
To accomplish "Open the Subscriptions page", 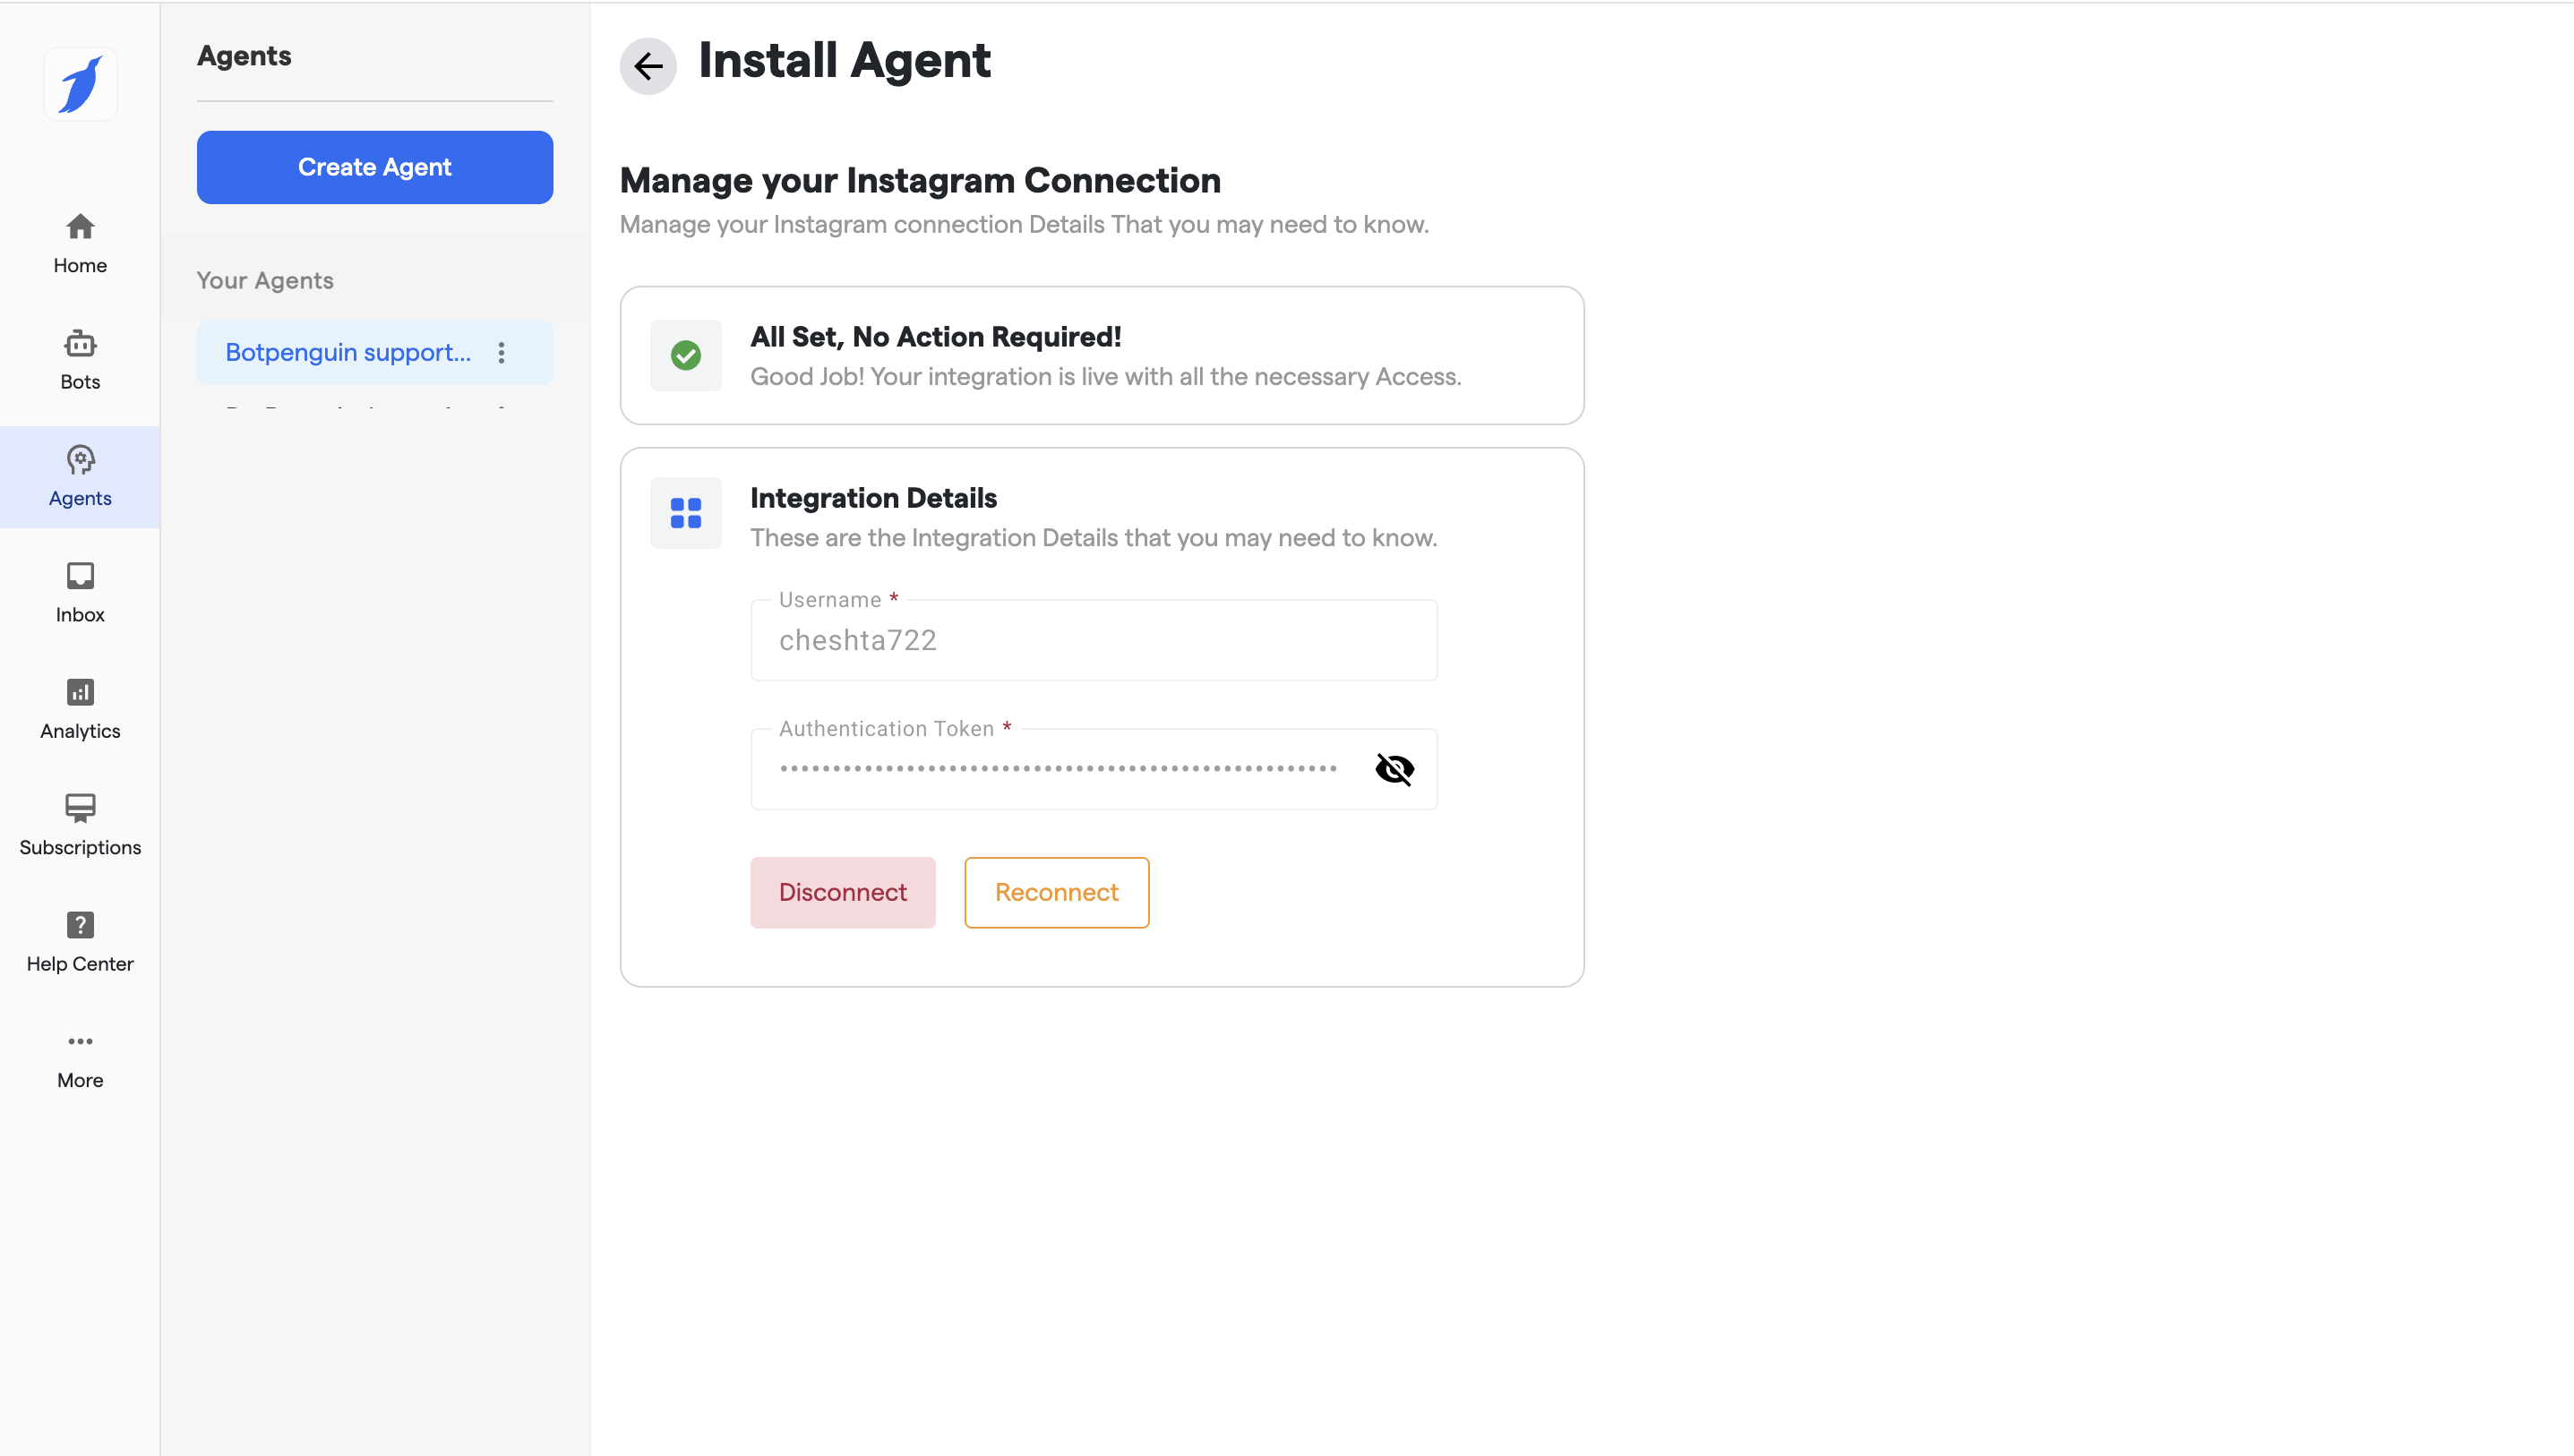I will click(x=80, y=825).
